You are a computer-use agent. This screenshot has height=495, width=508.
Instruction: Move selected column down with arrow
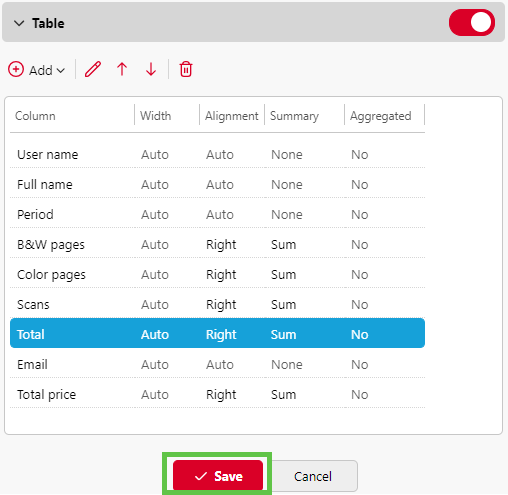coord(151,70)
